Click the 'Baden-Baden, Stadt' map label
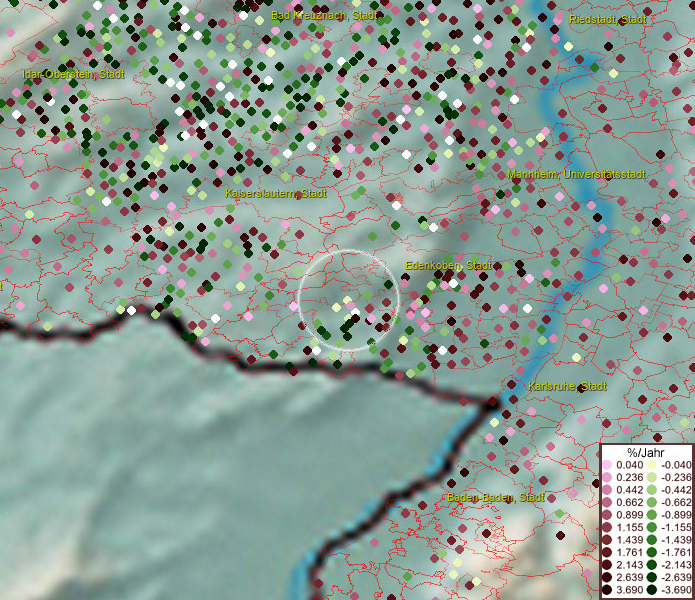Screen dimensions: 695x600 coord(496,498)
